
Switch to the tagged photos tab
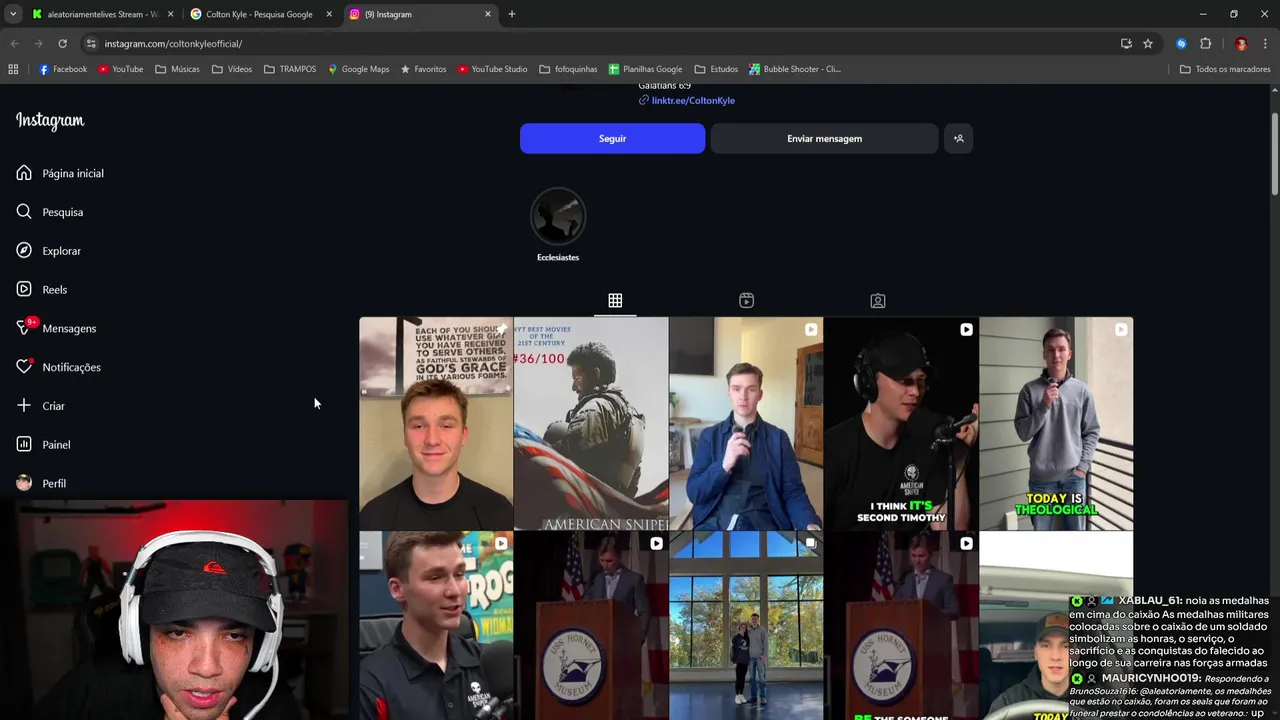click(877, 301)
